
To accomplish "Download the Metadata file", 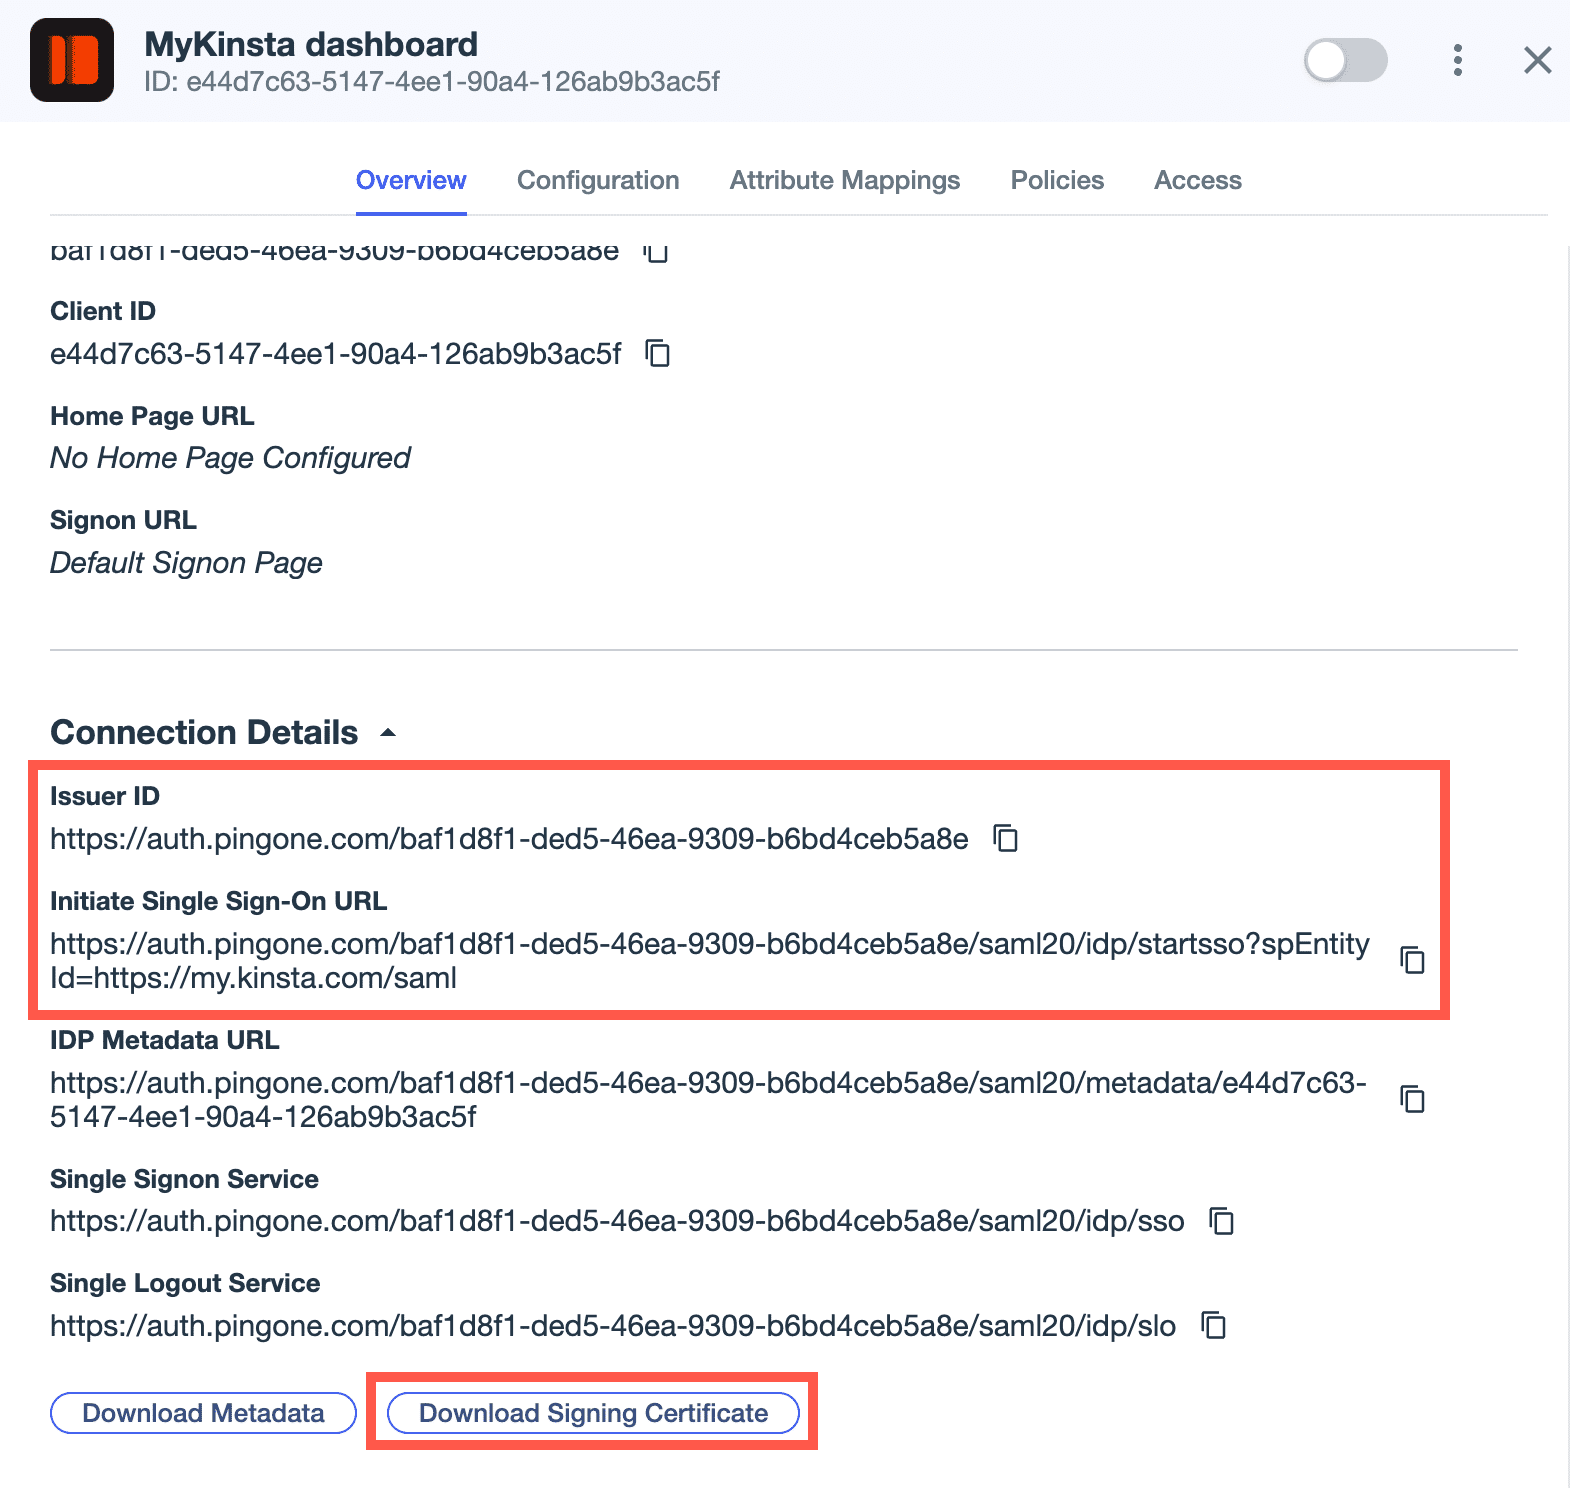I will (x=202, y=1413).
